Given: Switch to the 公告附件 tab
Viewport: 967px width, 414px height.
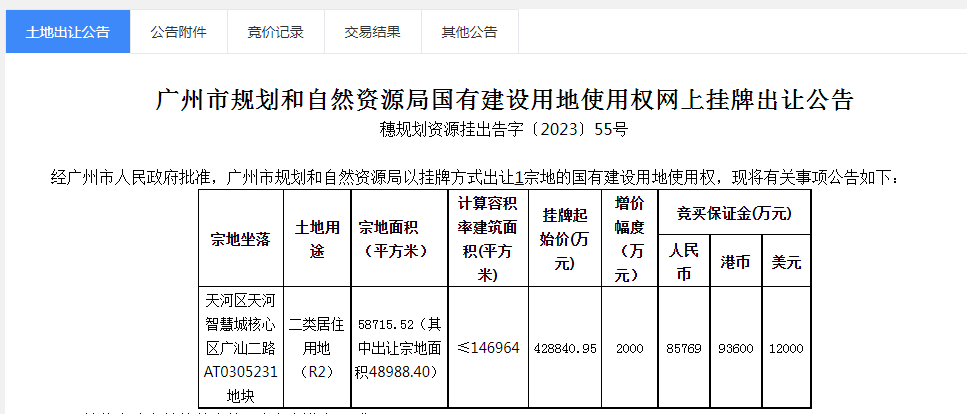Looking at the screenshot, I should point(179,32).
